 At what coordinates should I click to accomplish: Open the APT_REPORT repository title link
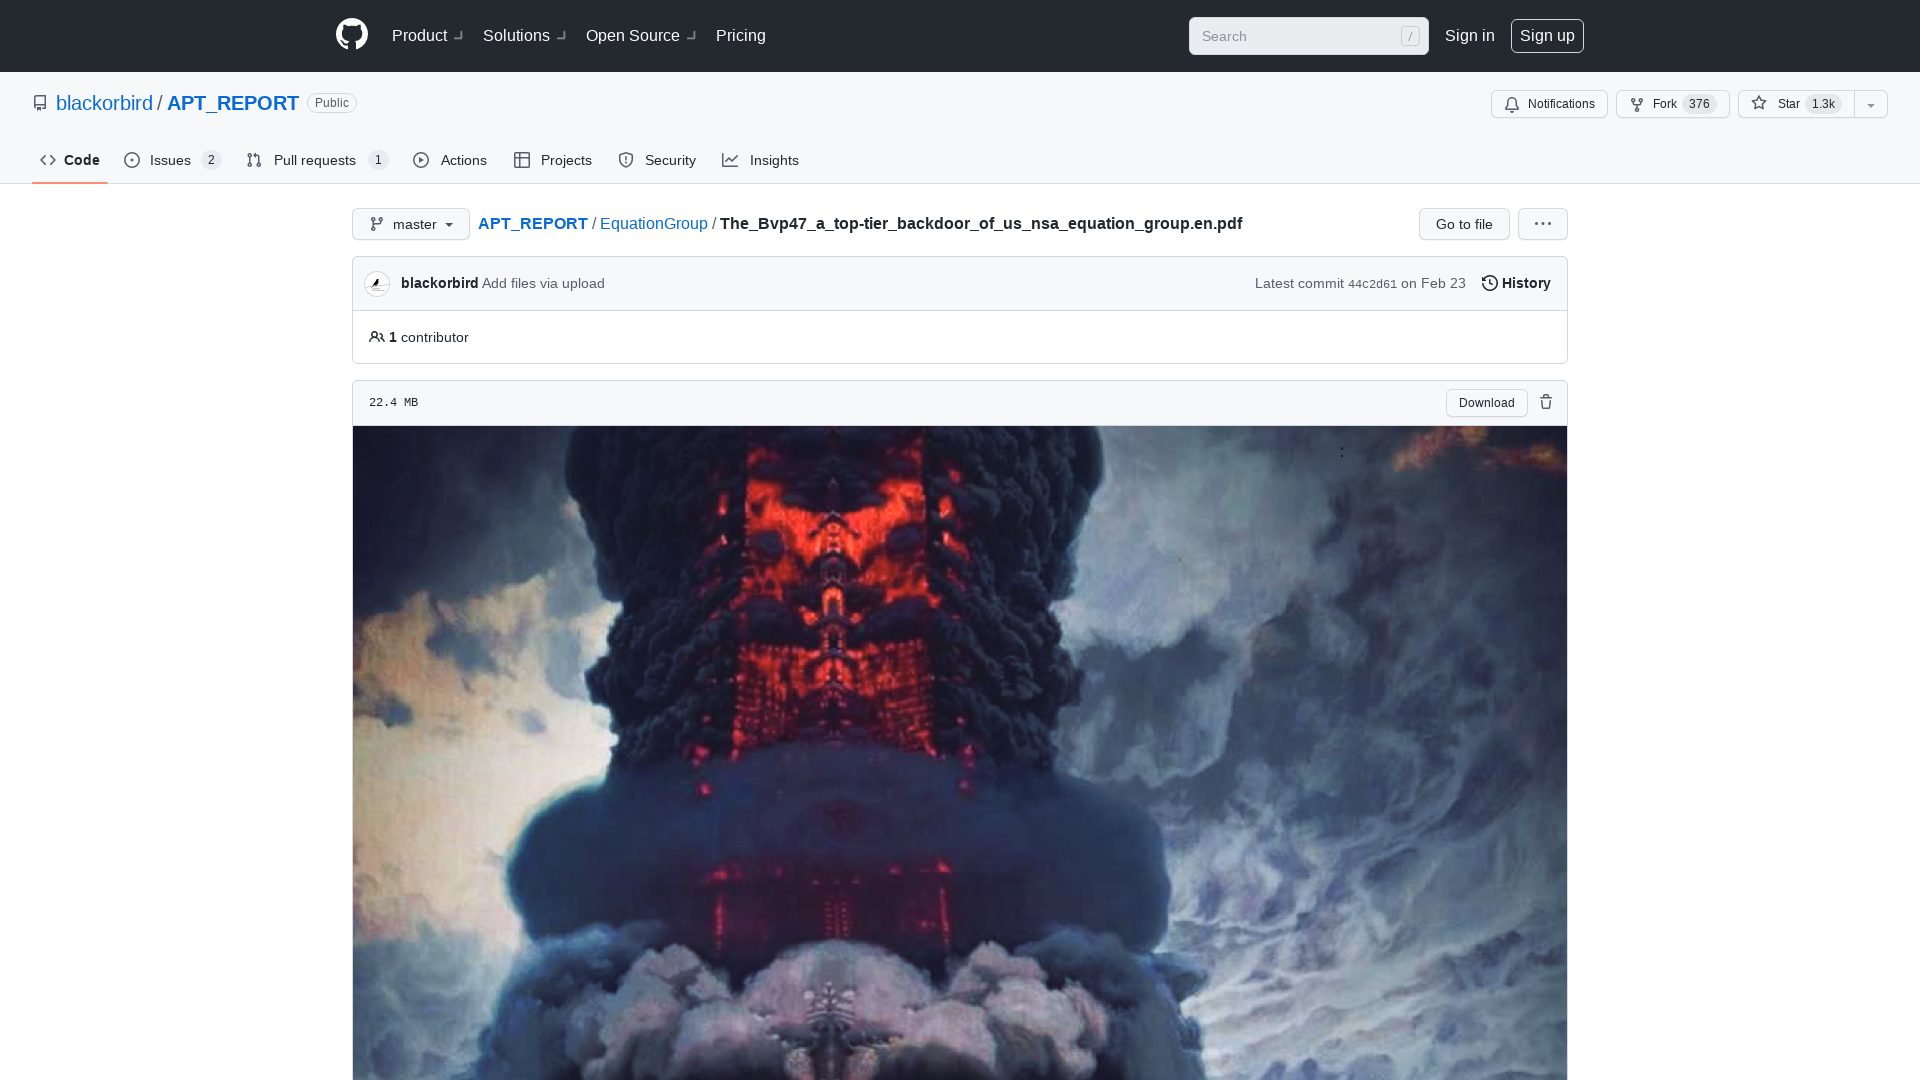[x=233, y=103]
